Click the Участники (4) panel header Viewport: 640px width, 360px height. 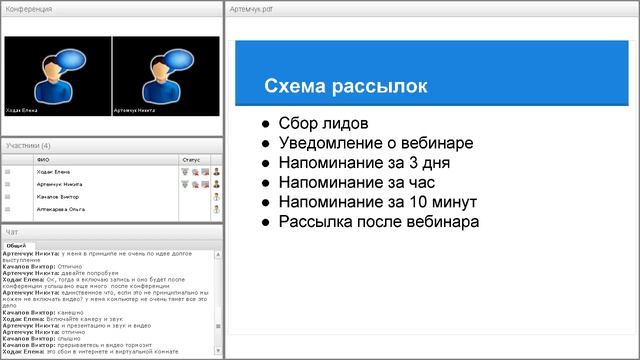pos(112,146)
